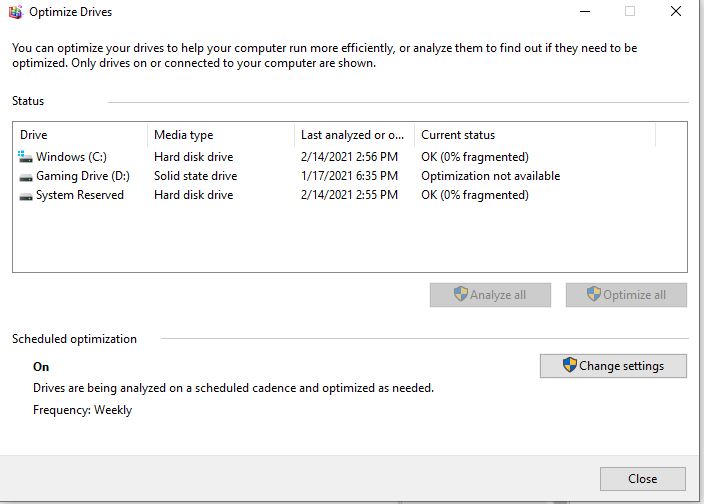The width and height of the screenshot is (704, 504).
Task: Close the dialog with the Close button
Action: click(642, 479)
